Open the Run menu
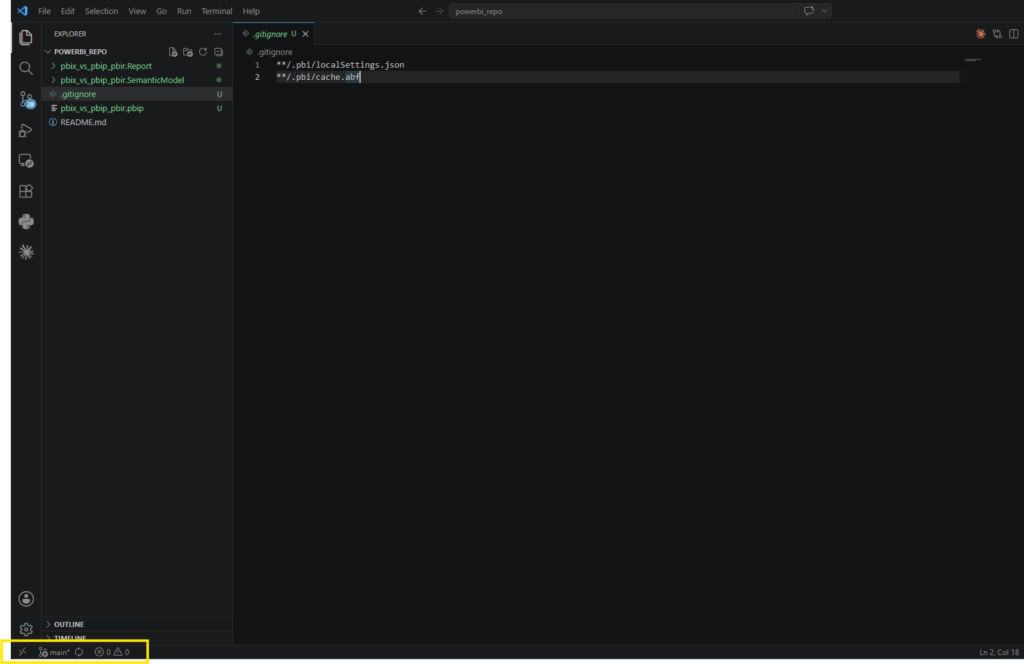Image resolution: width=1024 pixels, height=664 pixels. (184, 11)
